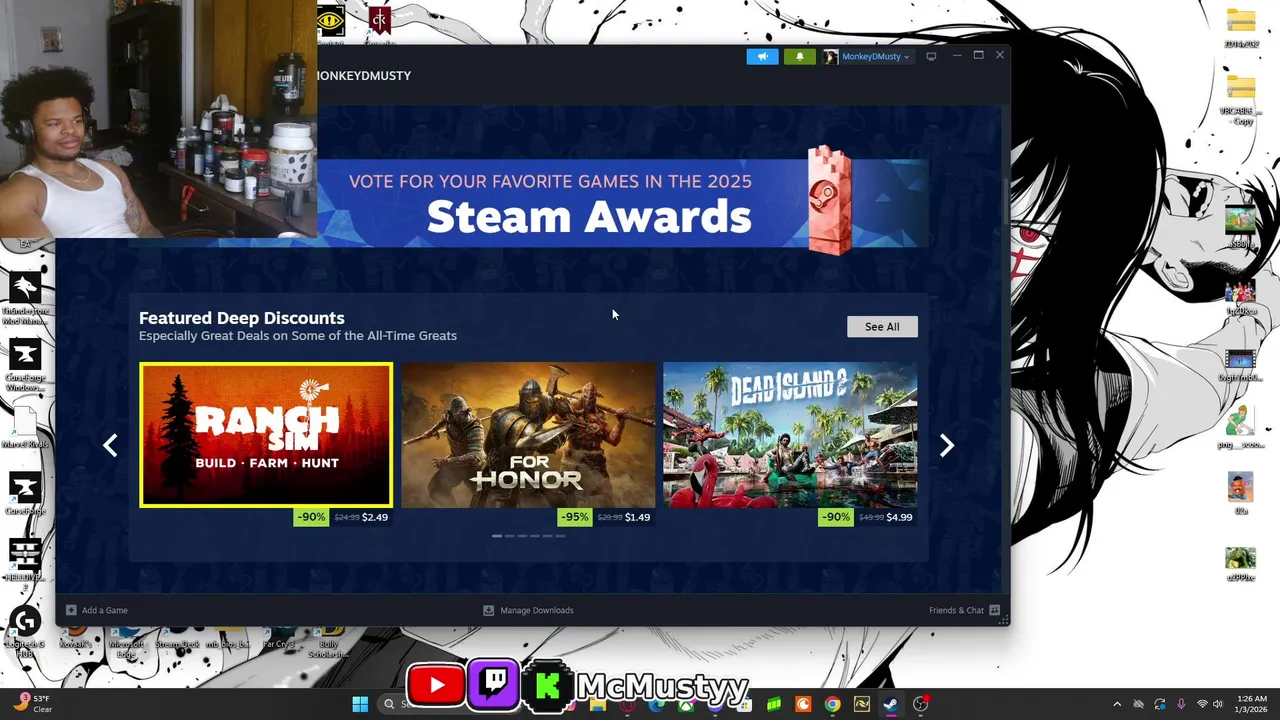The width and height of the screenshot is (1280, 720).
Task: Click For Honor -95% $1.49 price tag
Action: [605, 517]
